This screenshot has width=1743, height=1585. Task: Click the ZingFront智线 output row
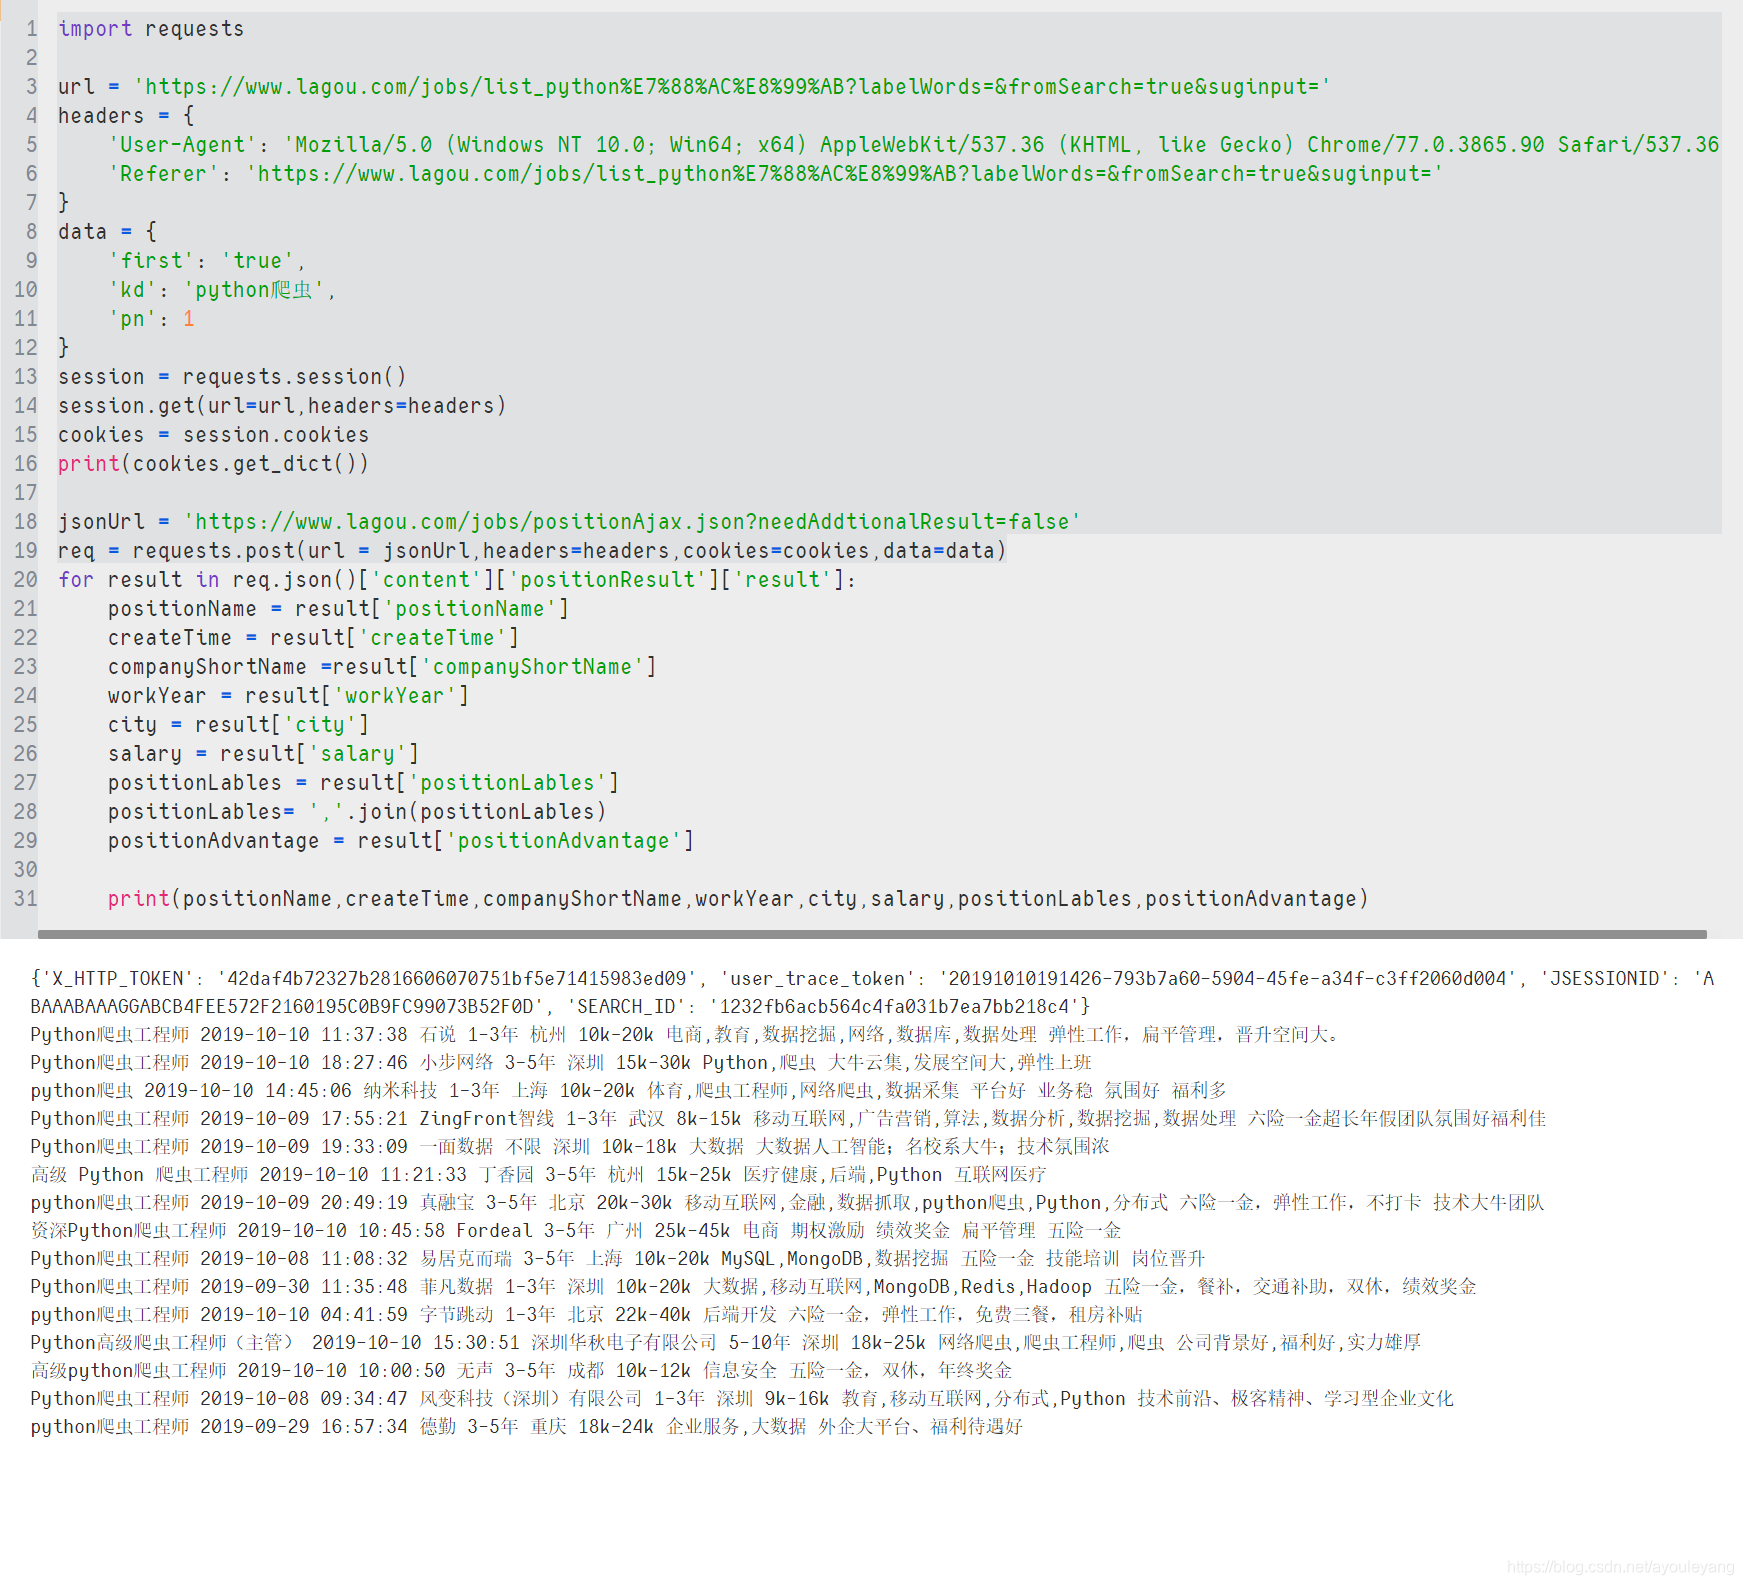point(788,1119)
